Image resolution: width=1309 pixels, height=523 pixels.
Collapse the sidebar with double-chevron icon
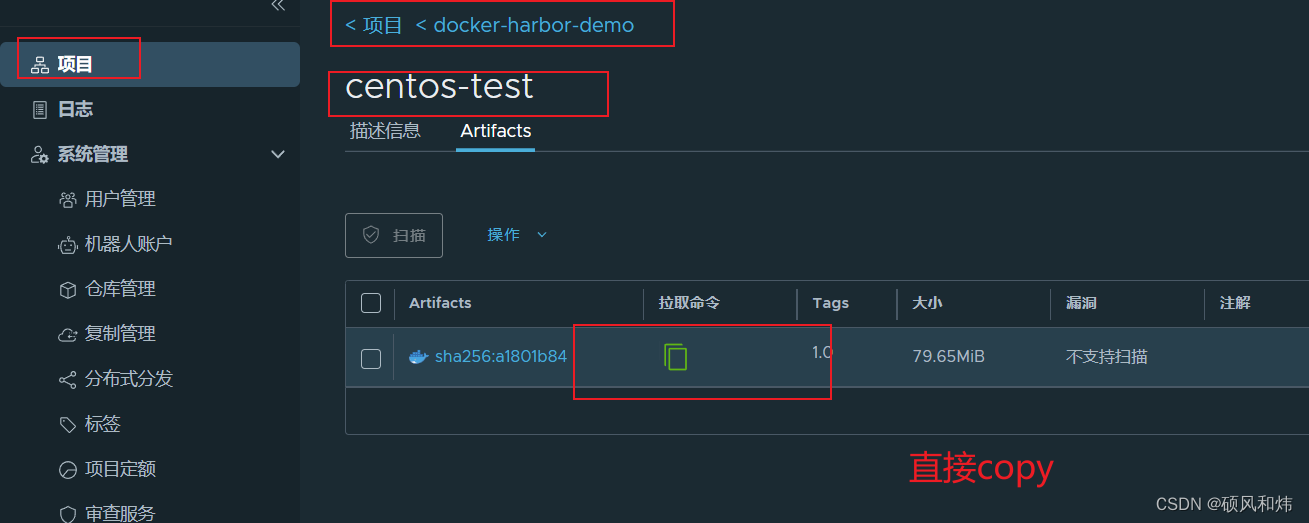point(278,6)
